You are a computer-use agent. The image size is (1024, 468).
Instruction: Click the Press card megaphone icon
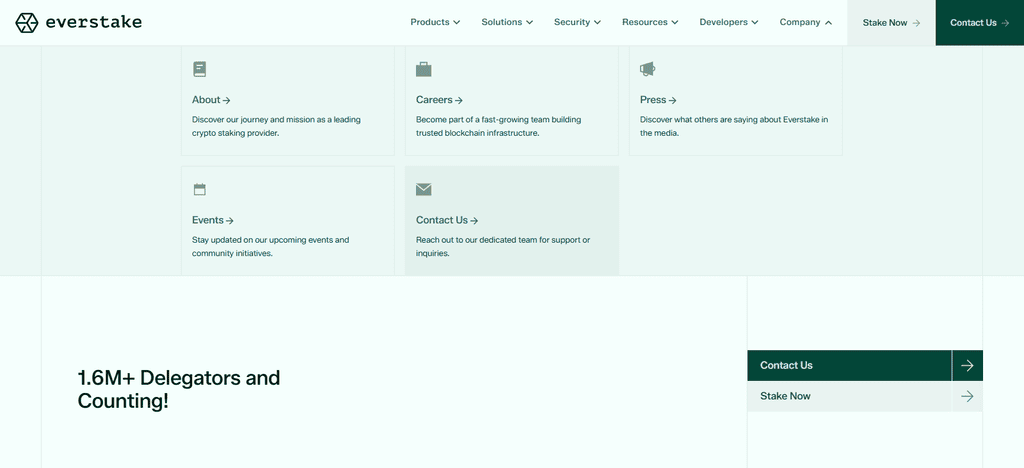tap(648, 69)
